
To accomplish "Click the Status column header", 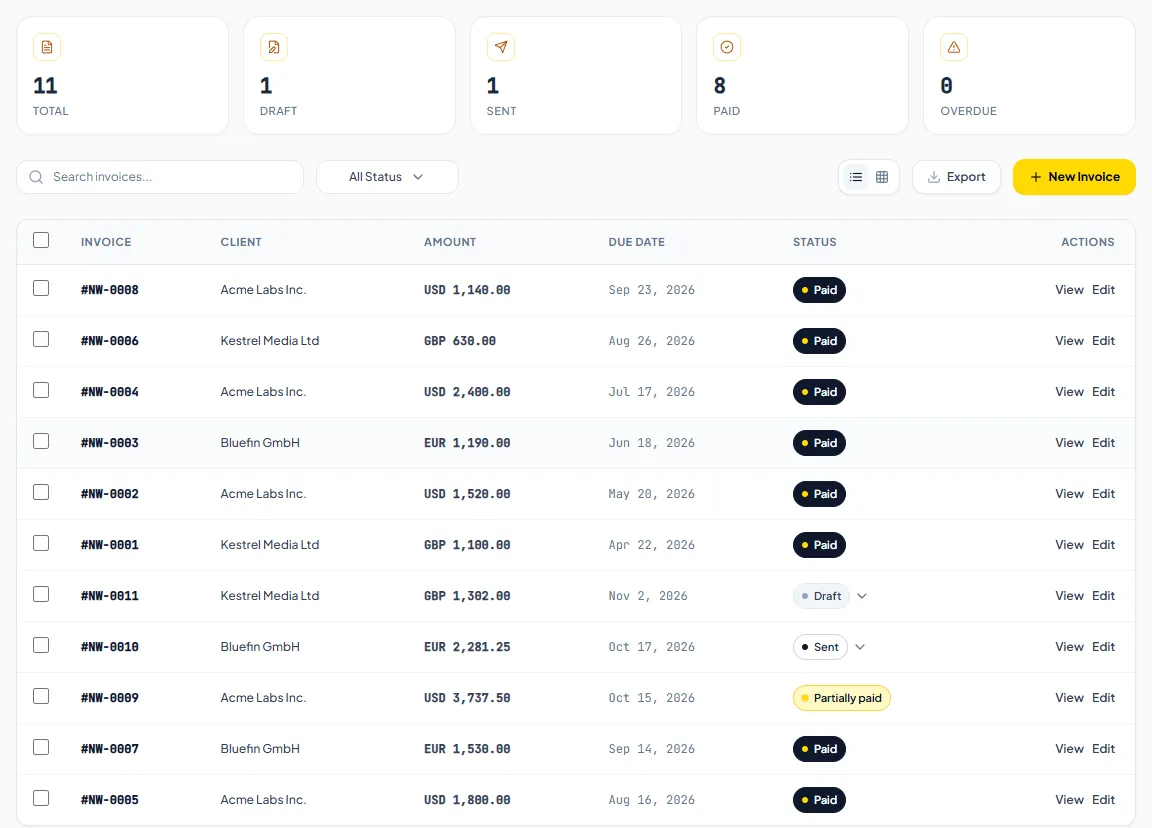I will pos(814,242).
